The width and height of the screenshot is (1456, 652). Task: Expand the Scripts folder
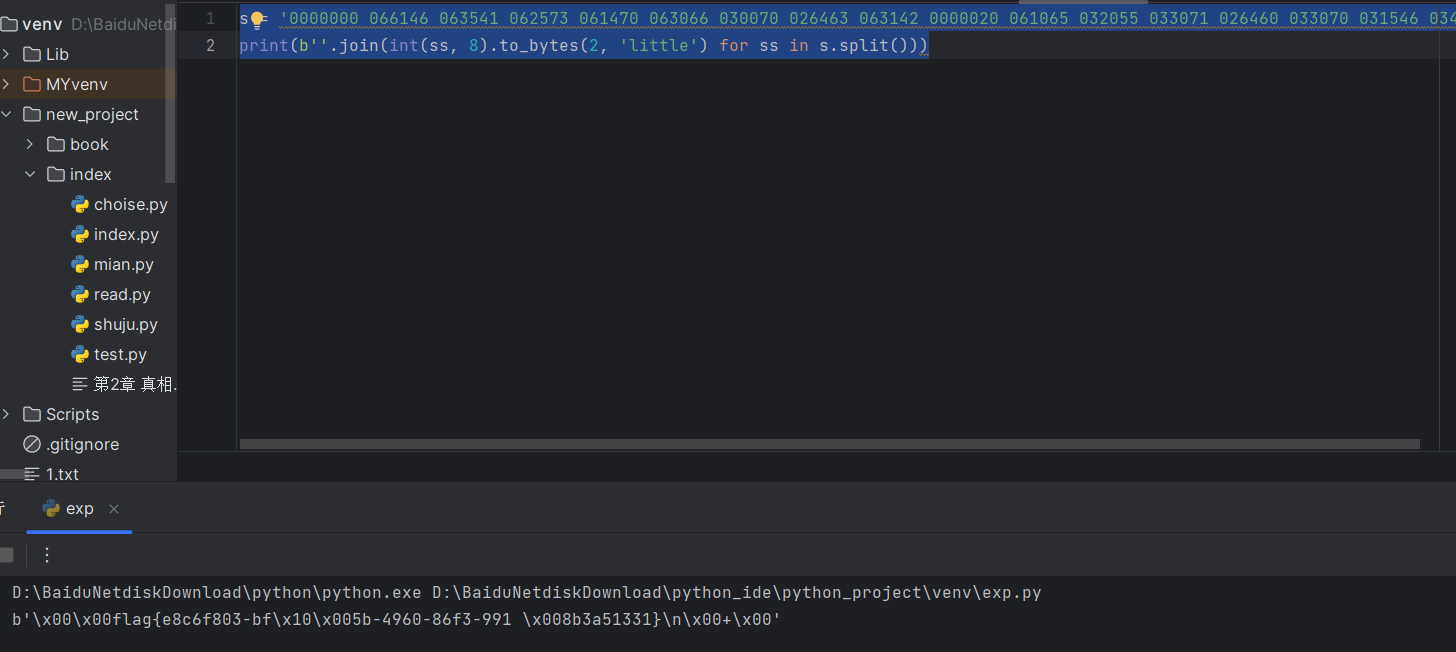click(x=7, y=414)
